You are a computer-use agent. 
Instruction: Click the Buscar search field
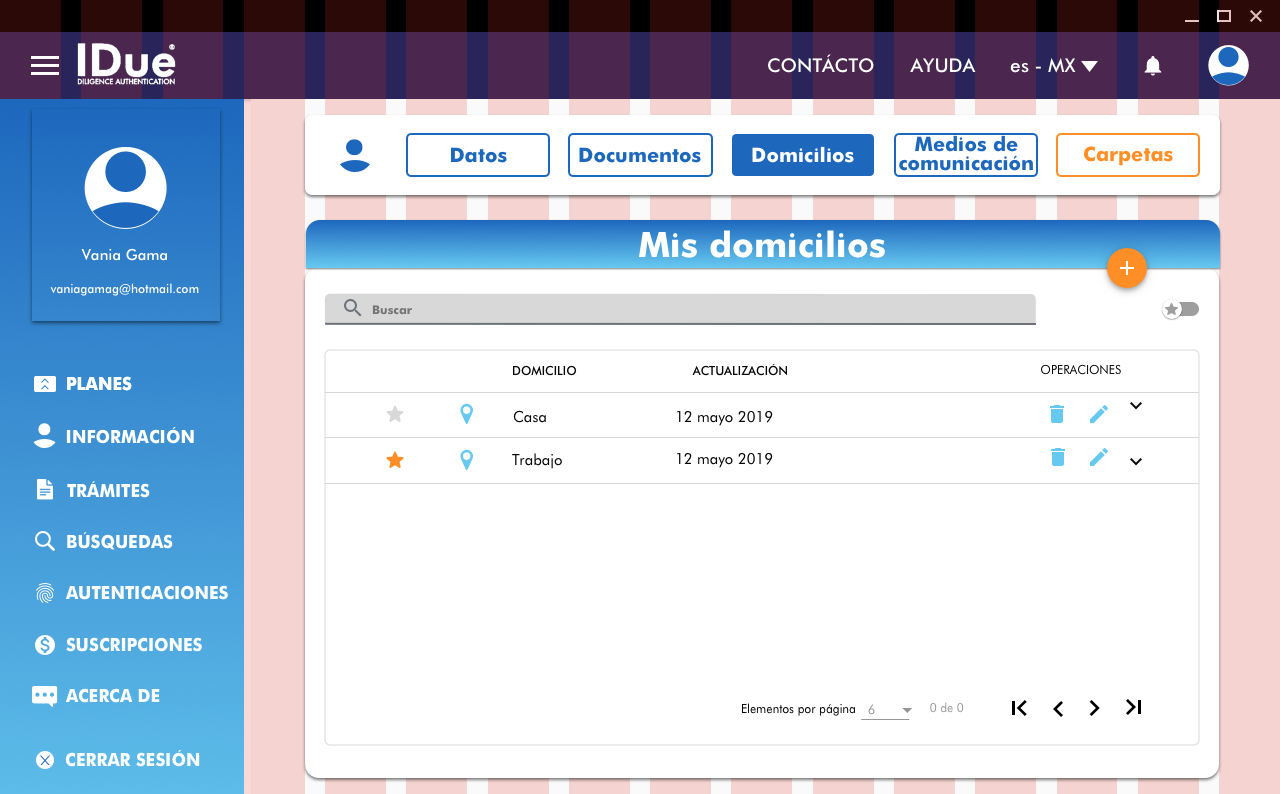[680, 310]
